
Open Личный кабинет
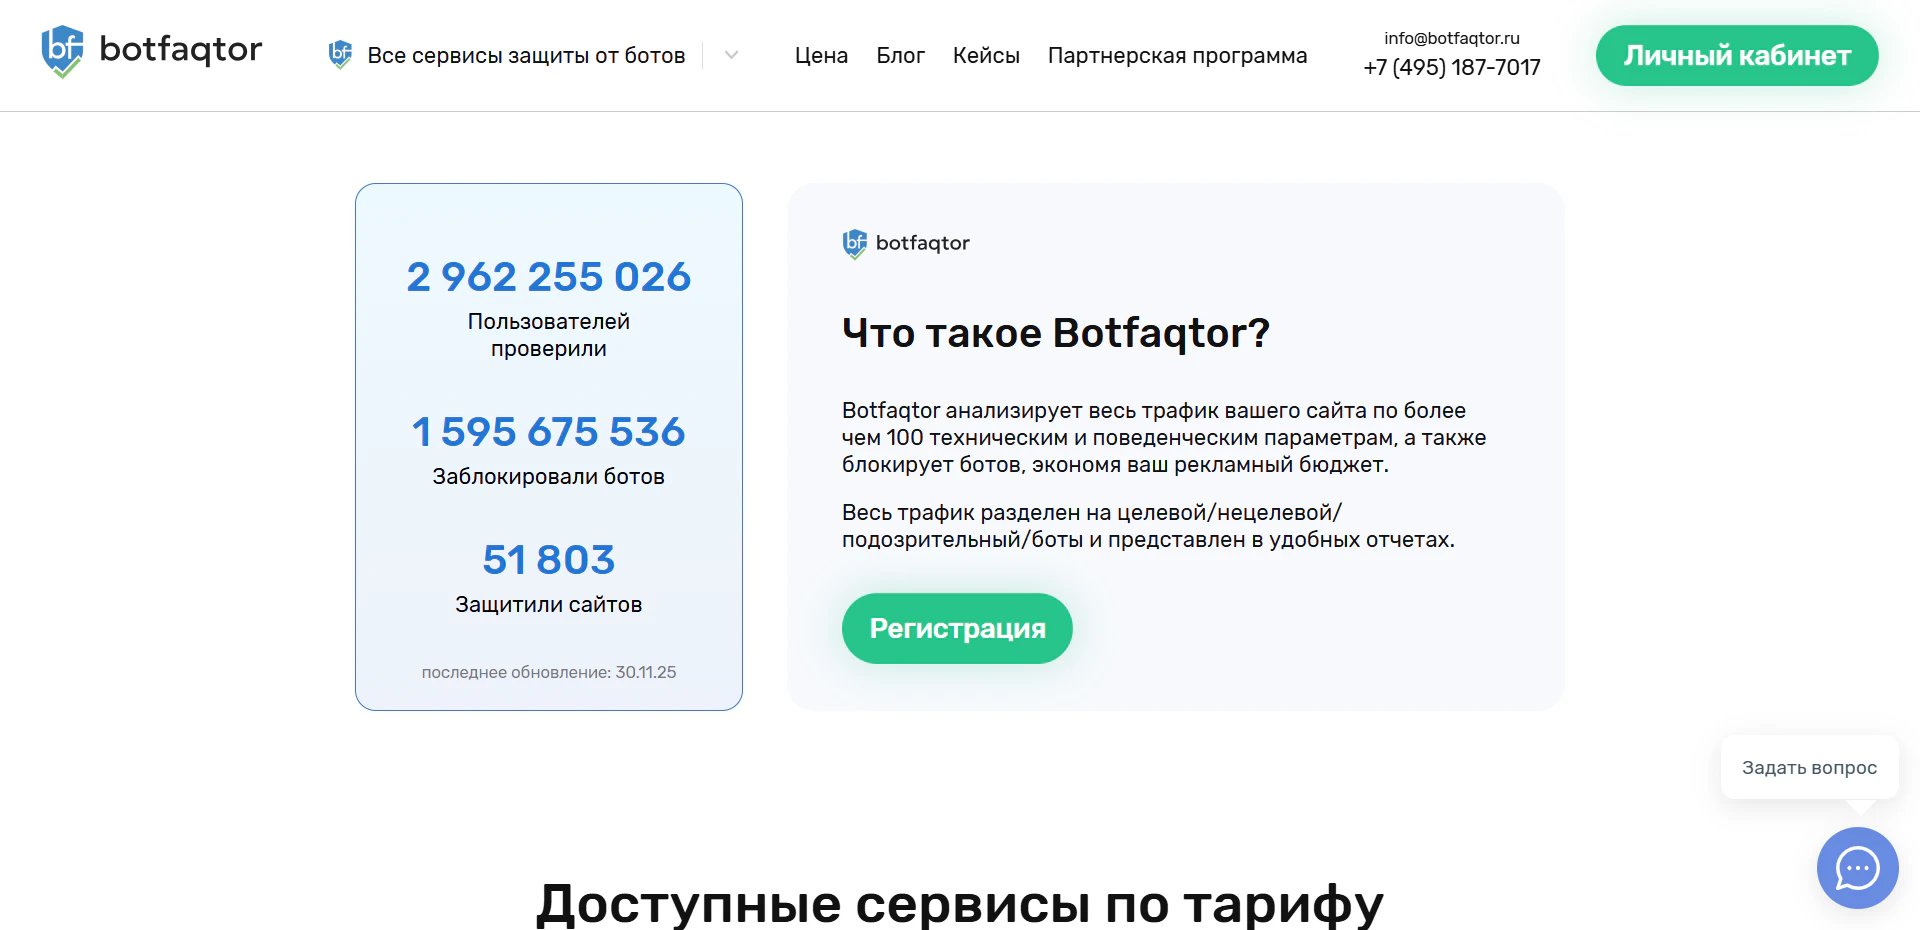click(x=1737, y=55)
